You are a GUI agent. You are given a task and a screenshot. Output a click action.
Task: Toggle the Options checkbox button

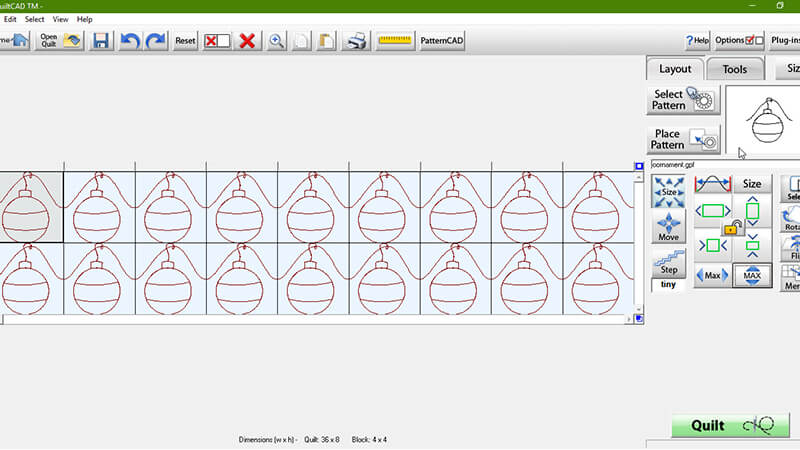pos(739,41)
